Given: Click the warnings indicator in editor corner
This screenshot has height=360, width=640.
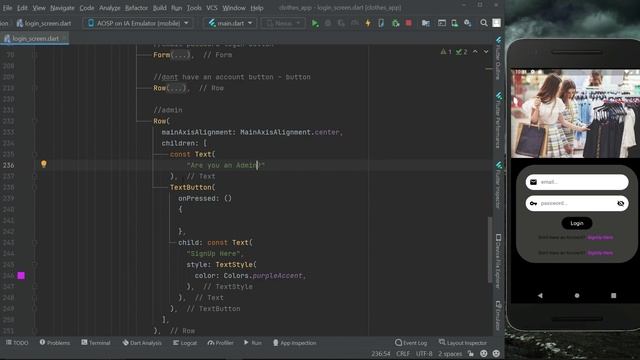Looking at the screenshot, I should pyautogui.click(x=446, y=52).
